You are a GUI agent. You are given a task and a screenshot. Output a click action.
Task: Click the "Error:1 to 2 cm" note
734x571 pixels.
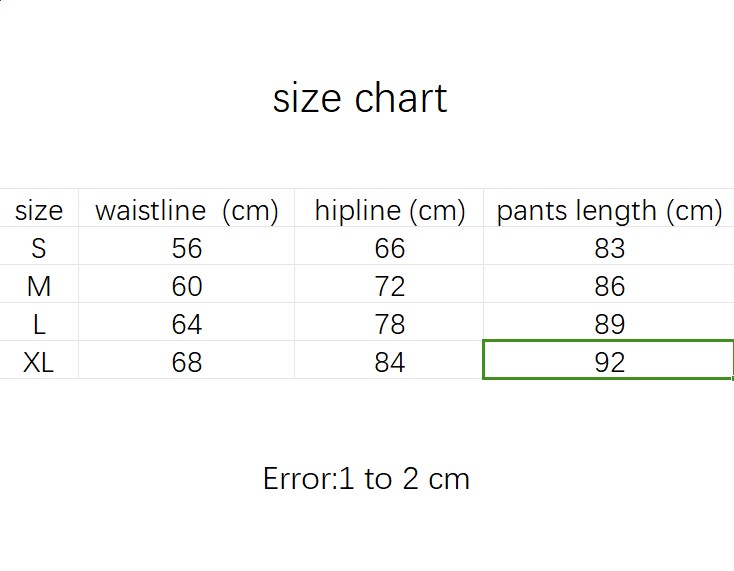coord(366,479)
